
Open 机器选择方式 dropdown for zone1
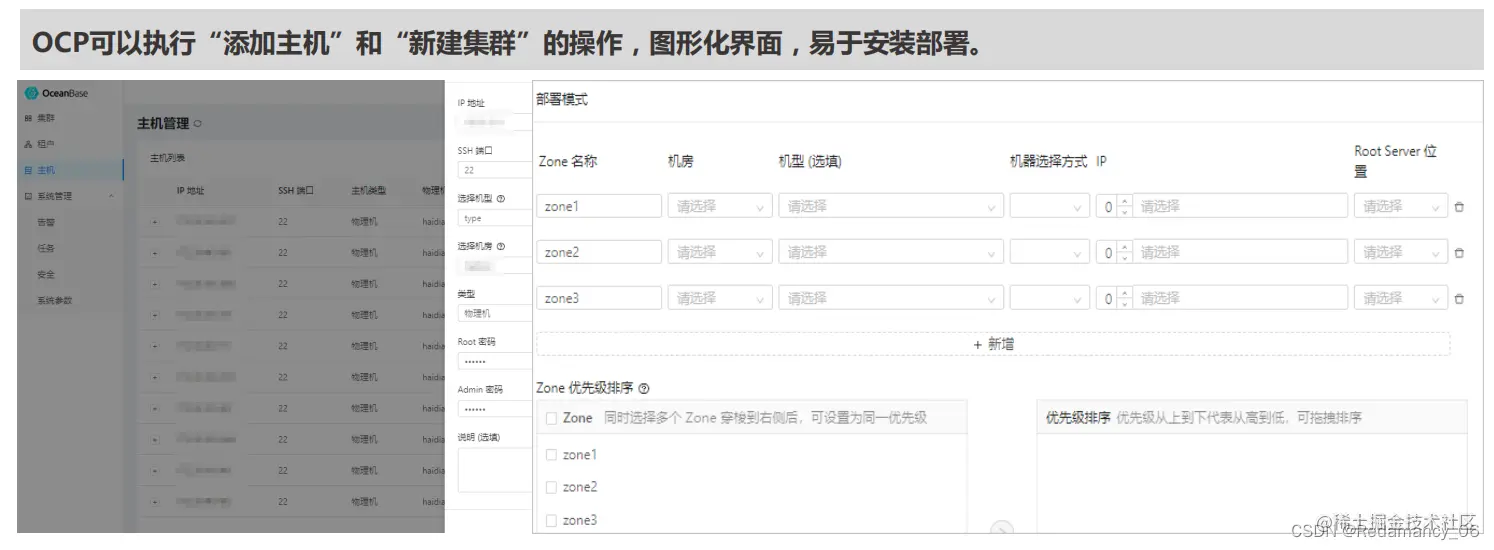(1049, 206)
